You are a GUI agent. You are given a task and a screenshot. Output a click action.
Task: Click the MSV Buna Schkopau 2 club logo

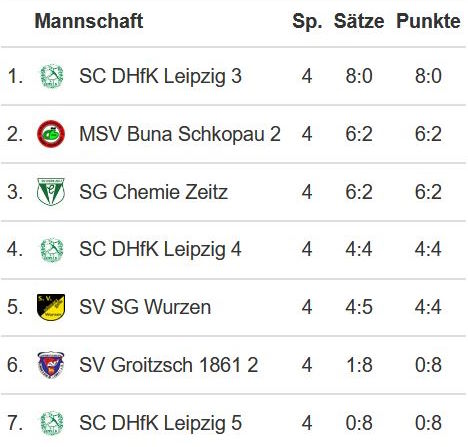pos(51,134)
